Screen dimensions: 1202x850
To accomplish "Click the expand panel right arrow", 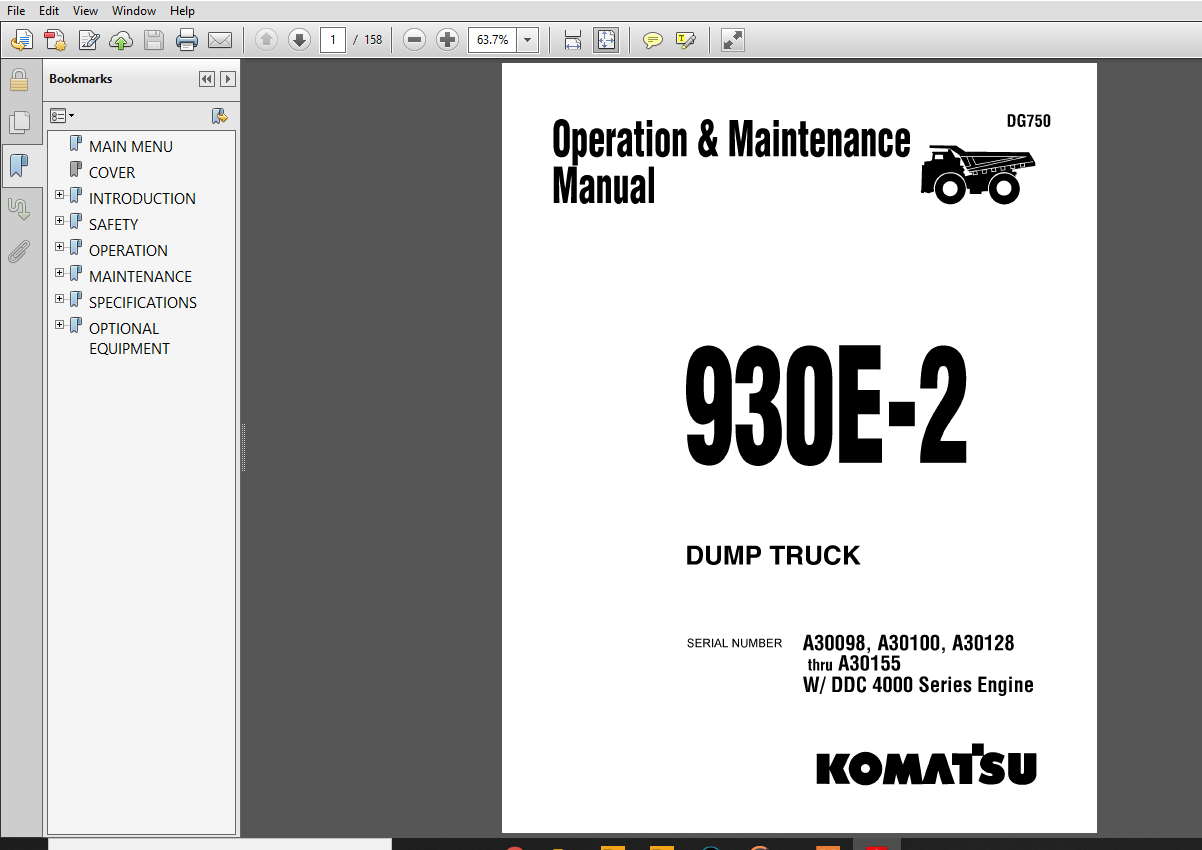I will coord(228,79).
